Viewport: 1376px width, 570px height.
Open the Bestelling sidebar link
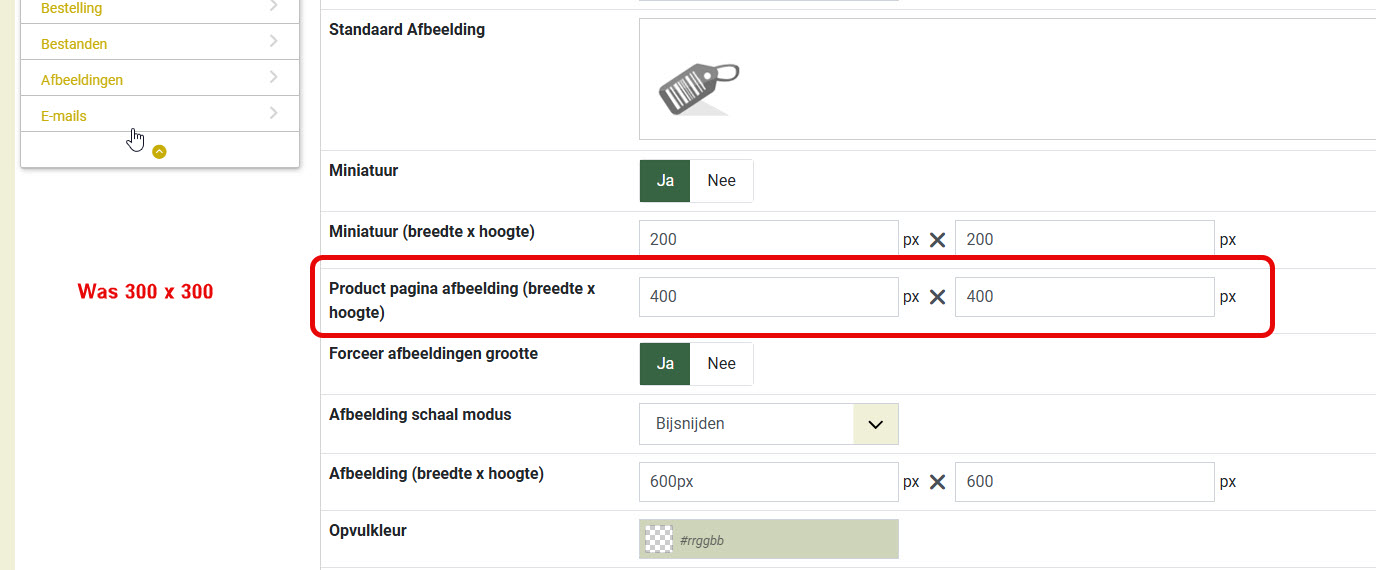(71, 8)
